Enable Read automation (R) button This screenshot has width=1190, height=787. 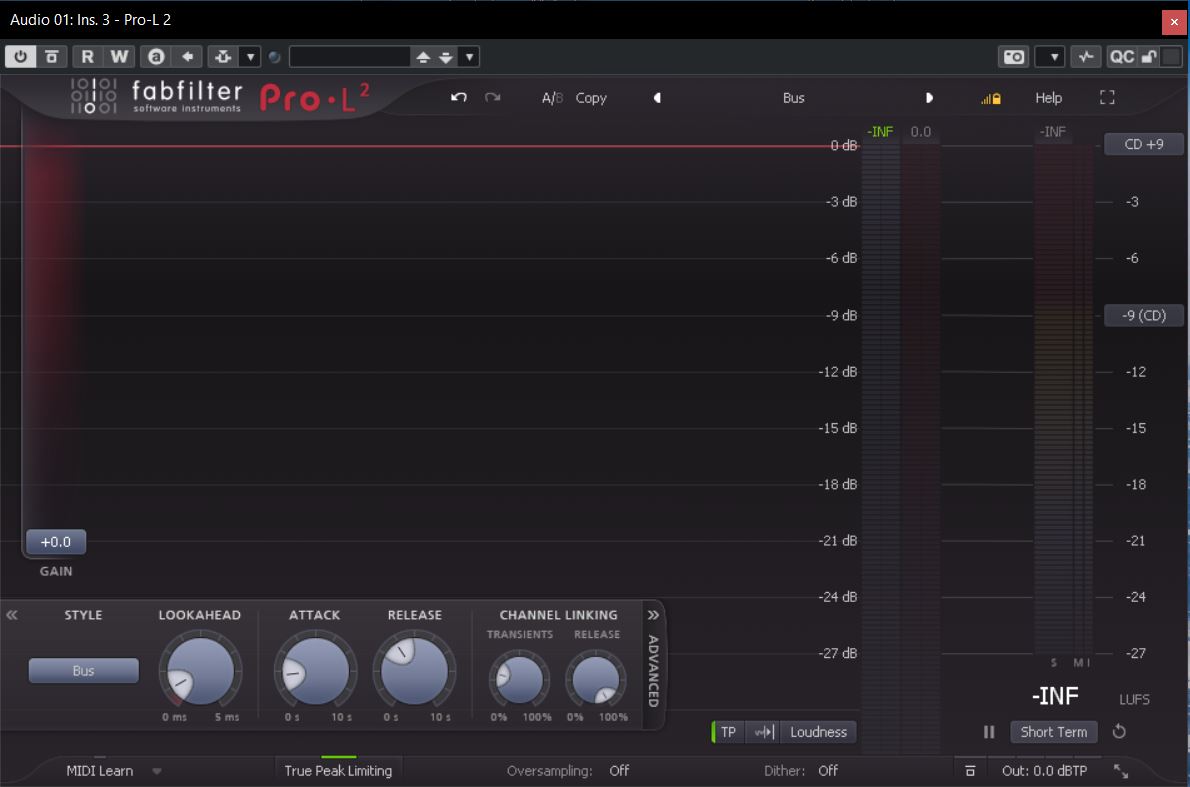coord(87,56)
